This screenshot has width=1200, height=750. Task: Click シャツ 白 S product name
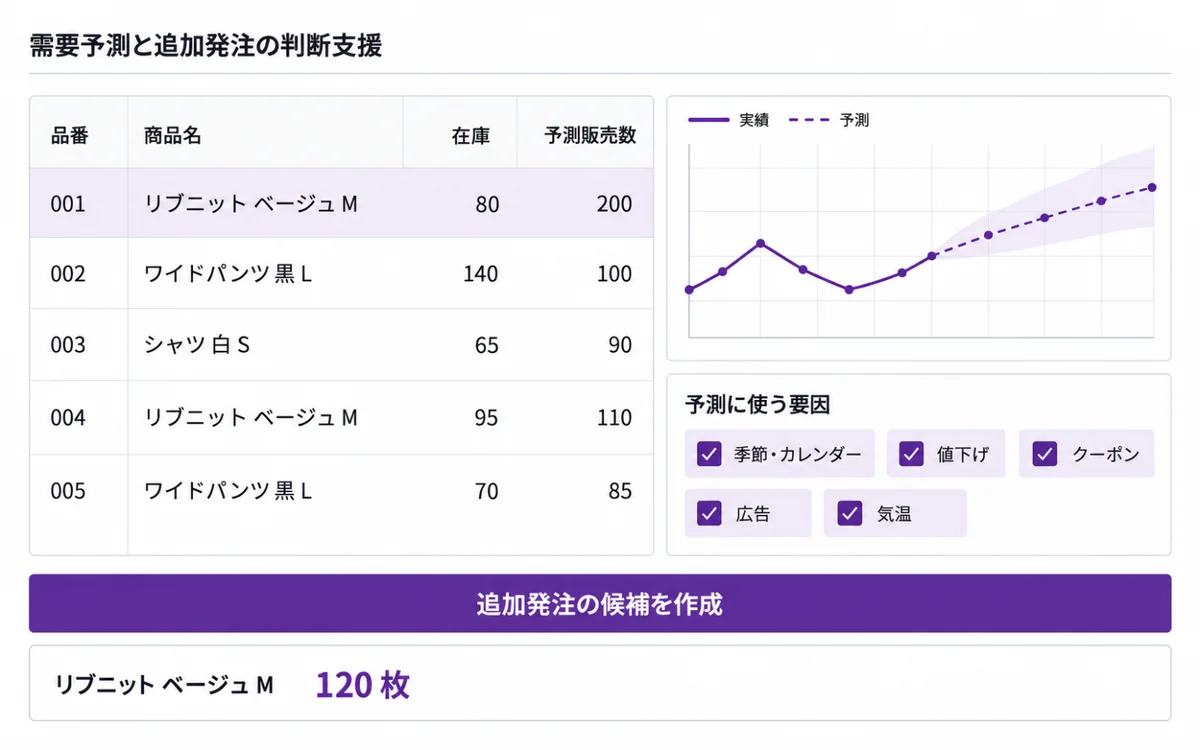pyautogui.click(x=197, y=345)
